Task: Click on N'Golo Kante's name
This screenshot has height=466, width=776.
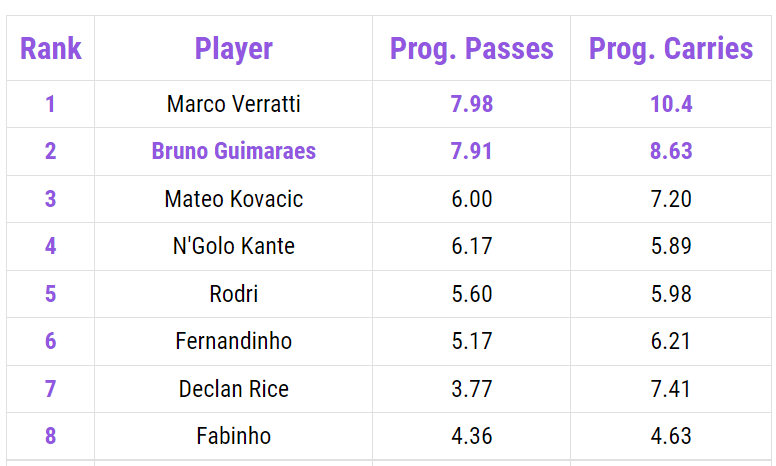Action: pyautogui.click(x=233, y=246)
